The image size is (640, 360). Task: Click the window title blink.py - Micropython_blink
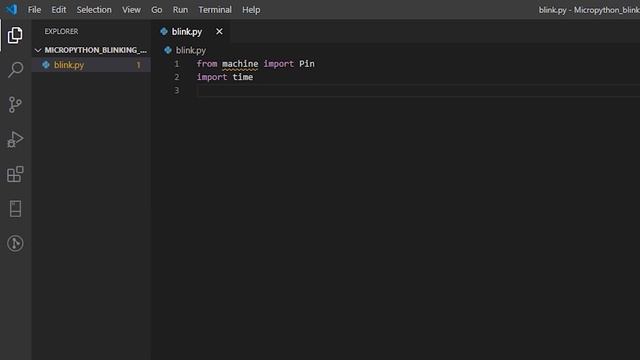pyautogui.click(x=589, y=10)
